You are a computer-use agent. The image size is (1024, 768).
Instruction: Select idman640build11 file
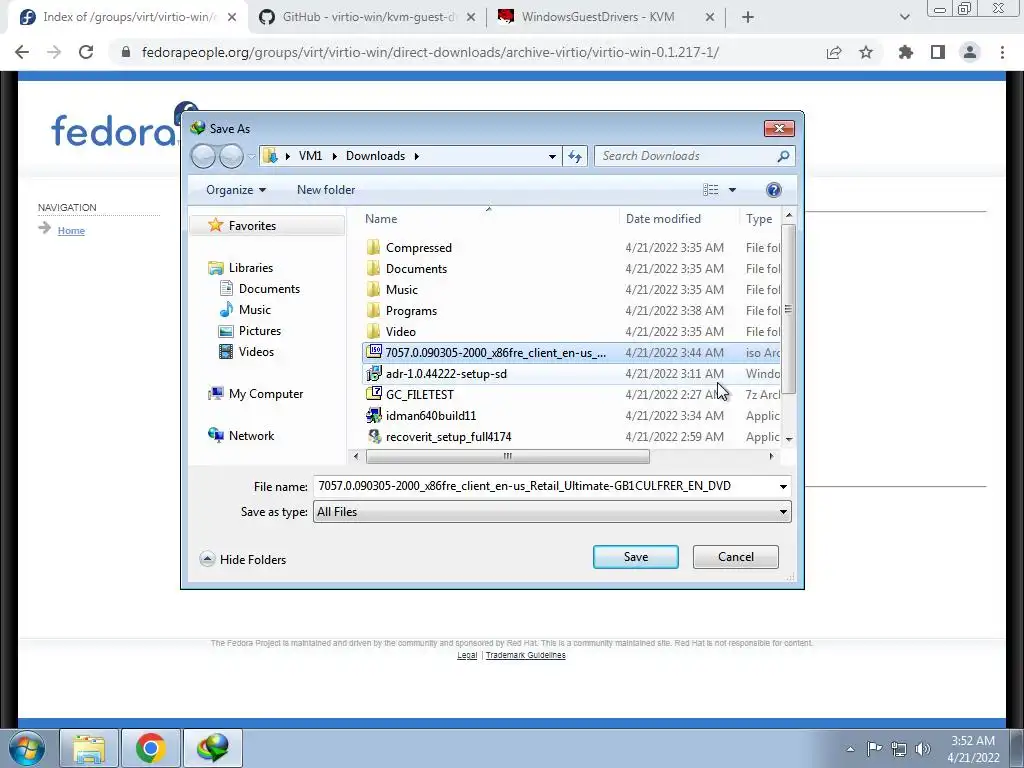(x=430, y=415)
